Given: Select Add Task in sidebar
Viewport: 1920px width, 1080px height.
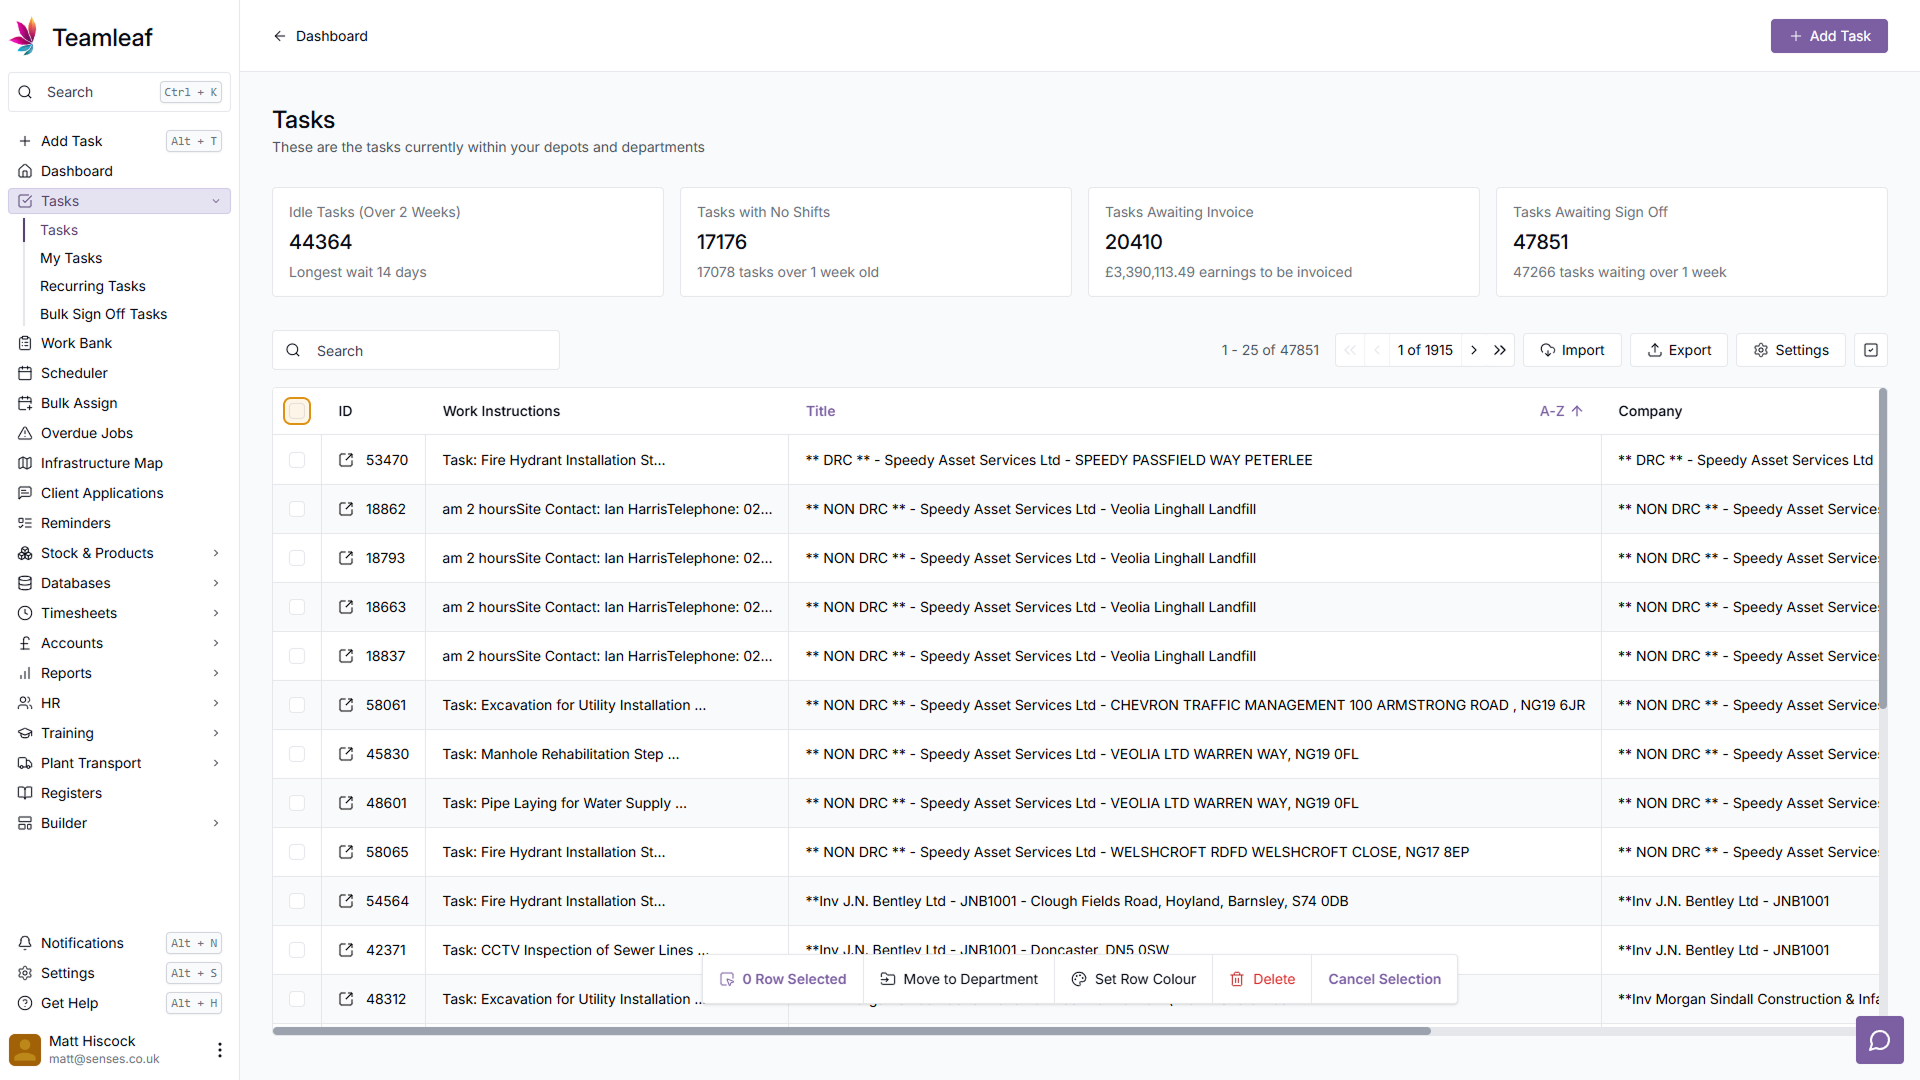Looking at the screenshot, I should (119, 141).
